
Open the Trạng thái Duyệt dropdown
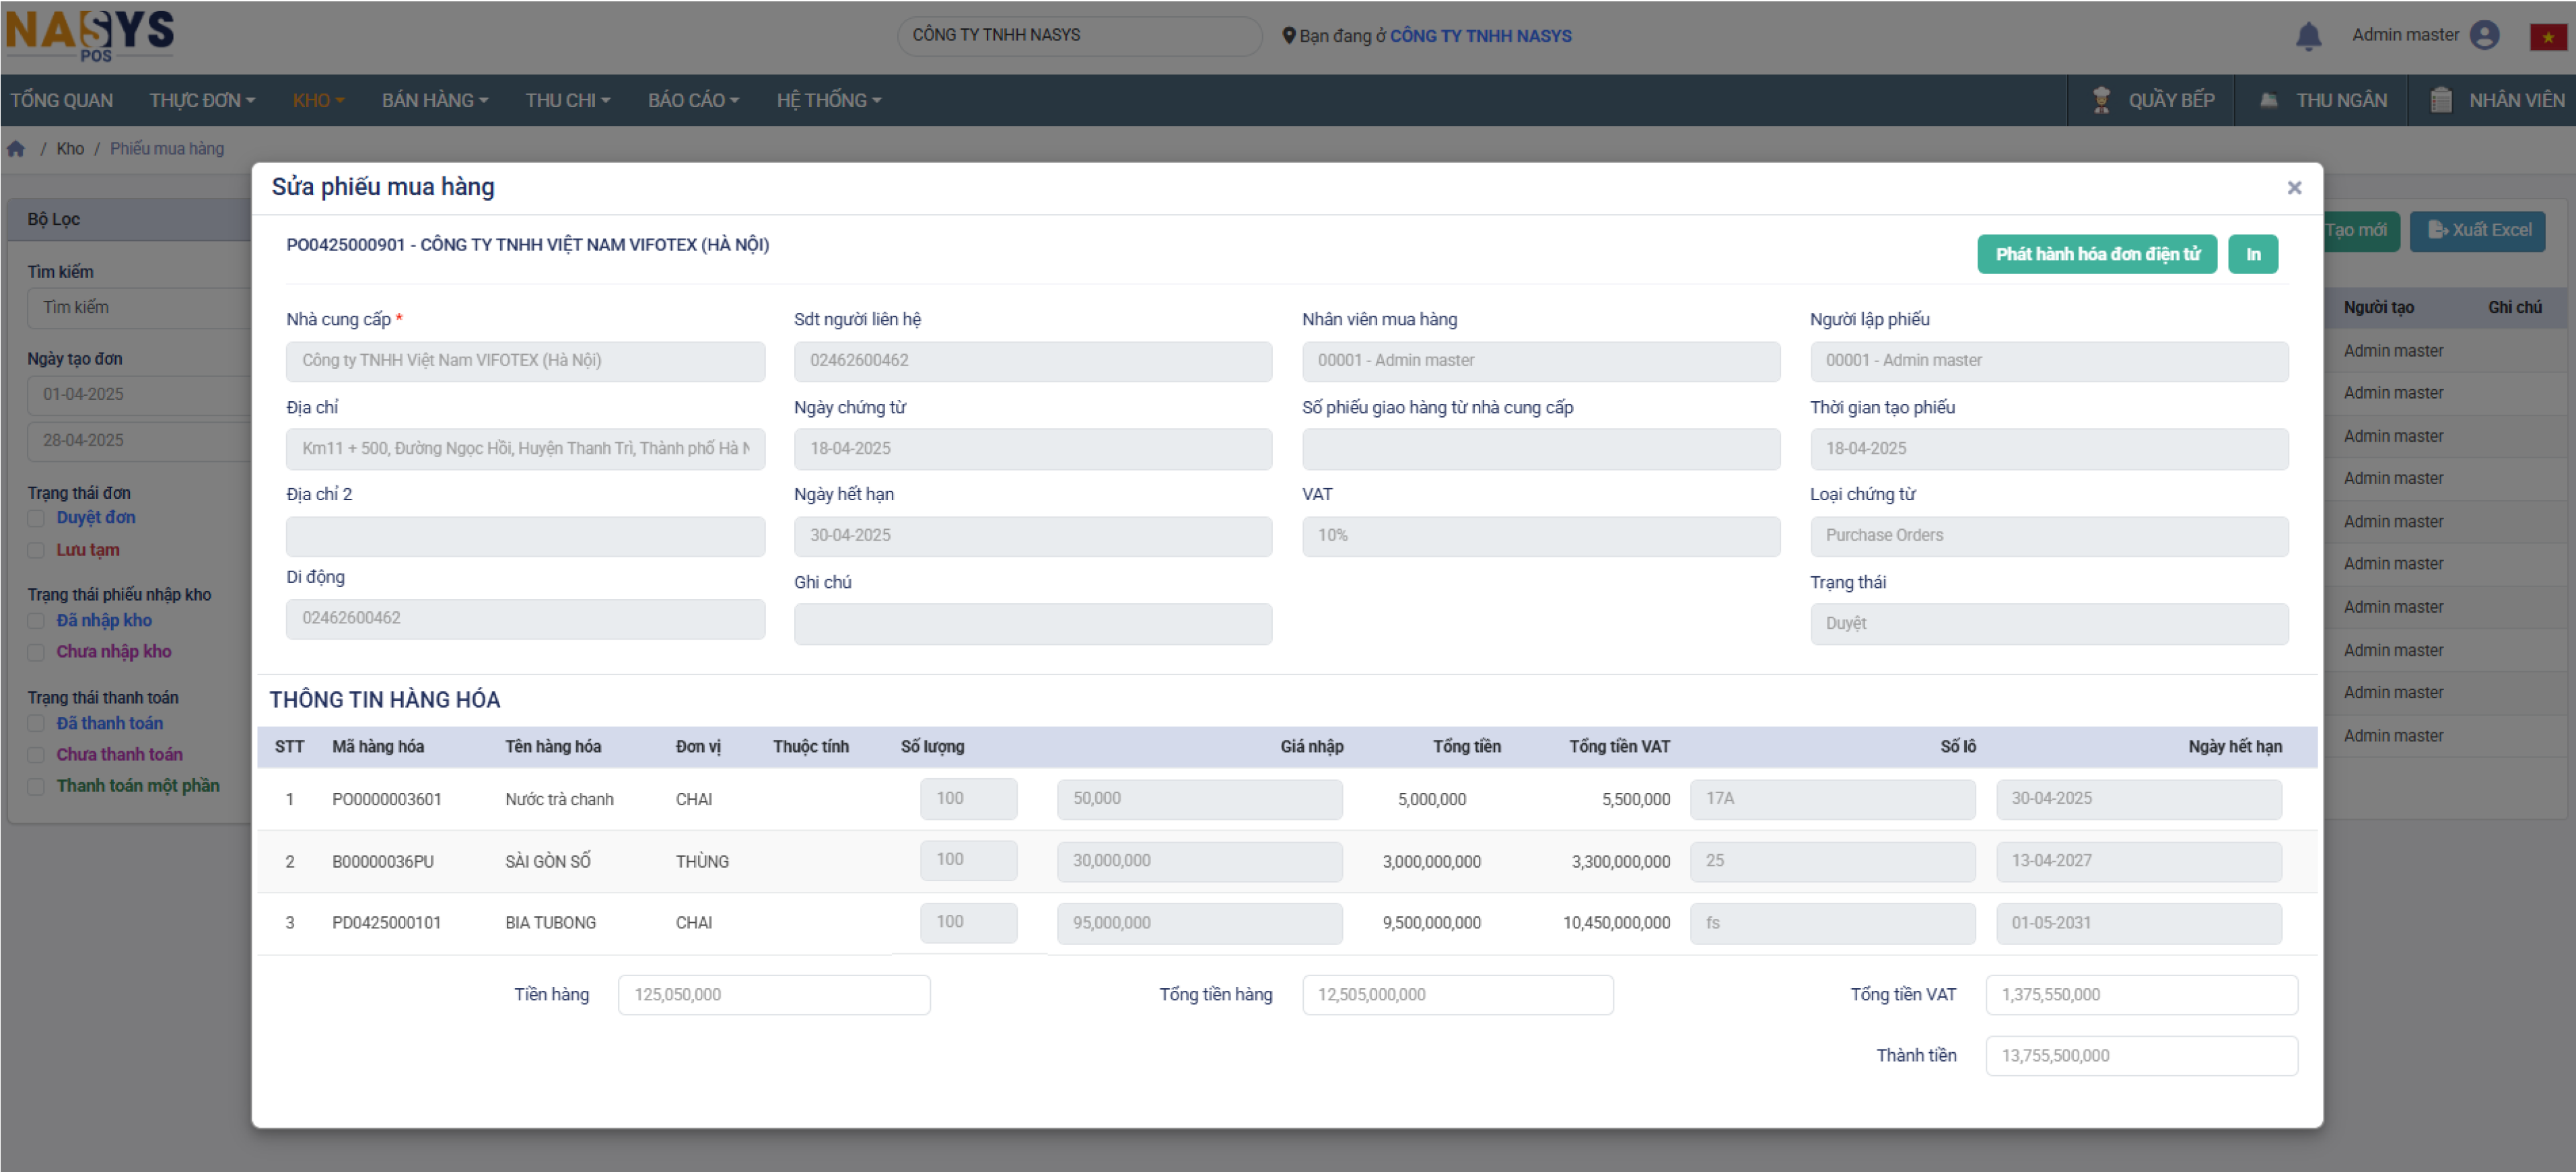point(2048,624)
